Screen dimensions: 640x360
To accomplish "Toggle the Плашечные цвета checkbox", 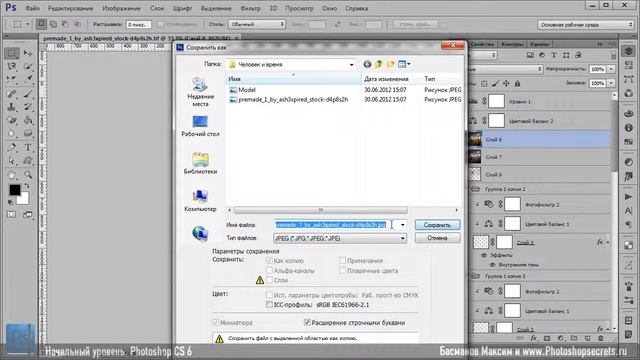I will click(342, 270).
